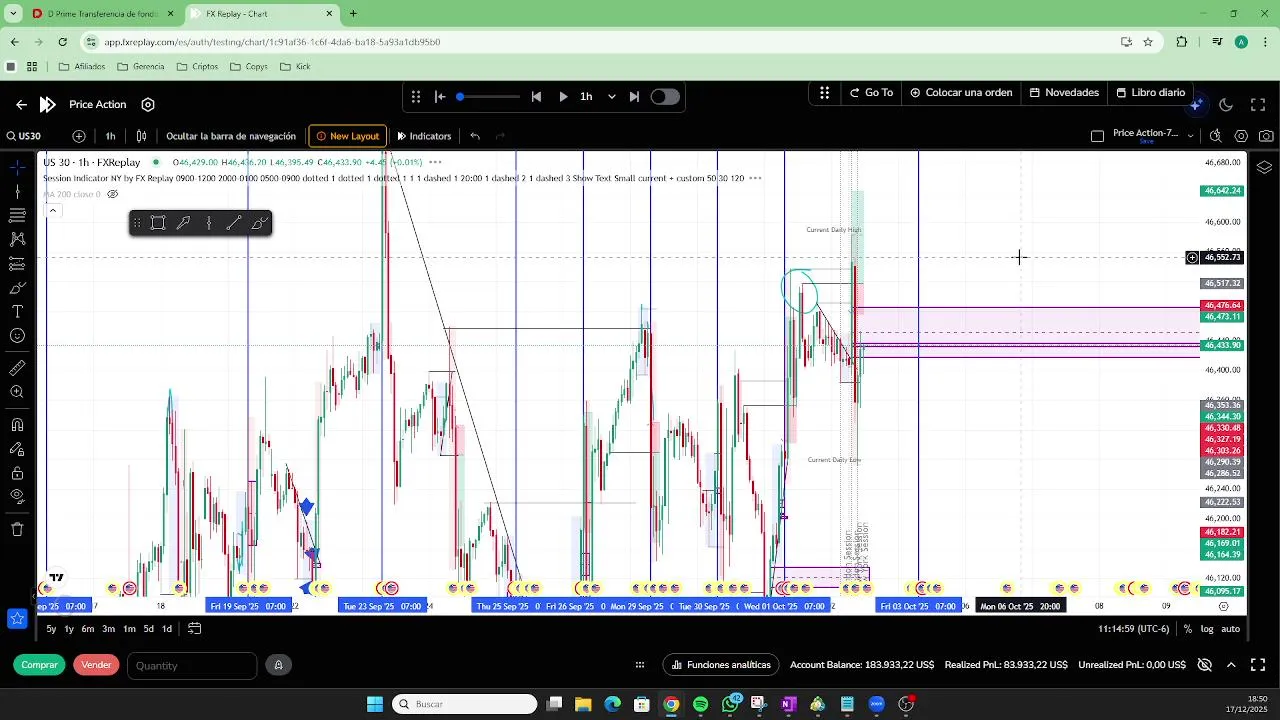Set chart range to 6m
This screenshot has height=720, width=1280.
pyautogui.click(x=88, y=629)
